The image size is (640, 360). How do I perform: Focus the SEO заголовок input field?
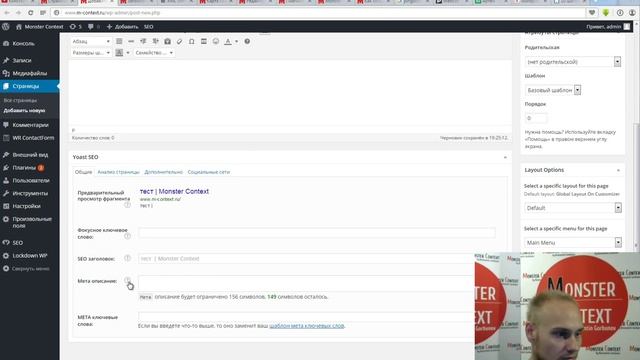point(306,258)
